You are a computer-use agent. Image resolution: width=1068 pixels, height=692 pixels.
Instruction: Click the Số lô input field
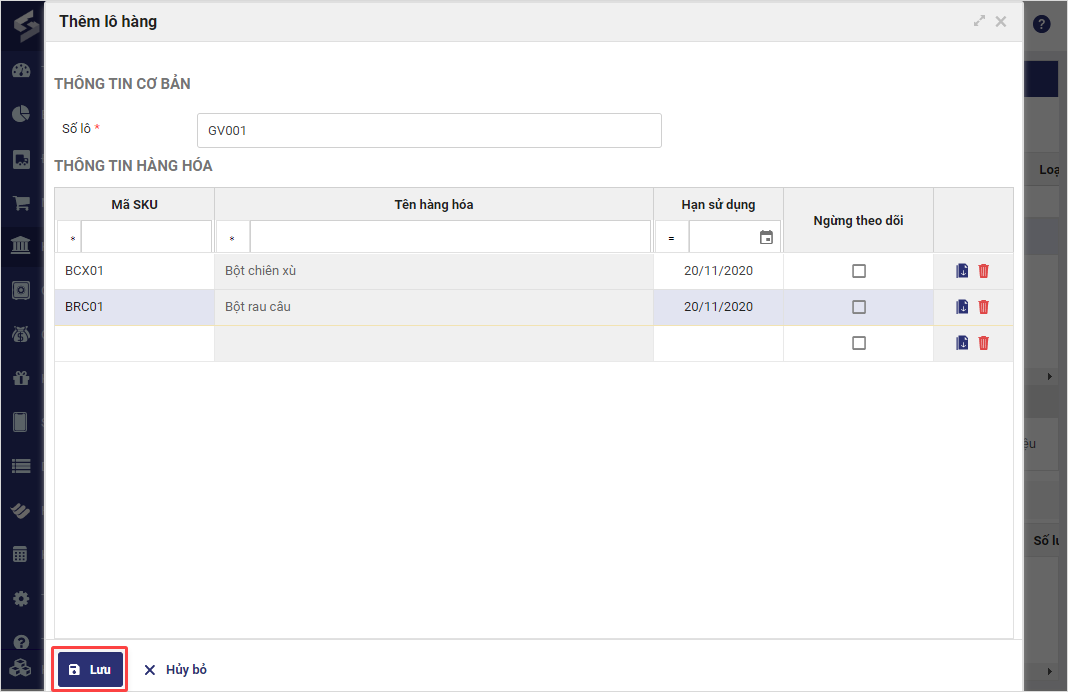click(x=429, y=130)
